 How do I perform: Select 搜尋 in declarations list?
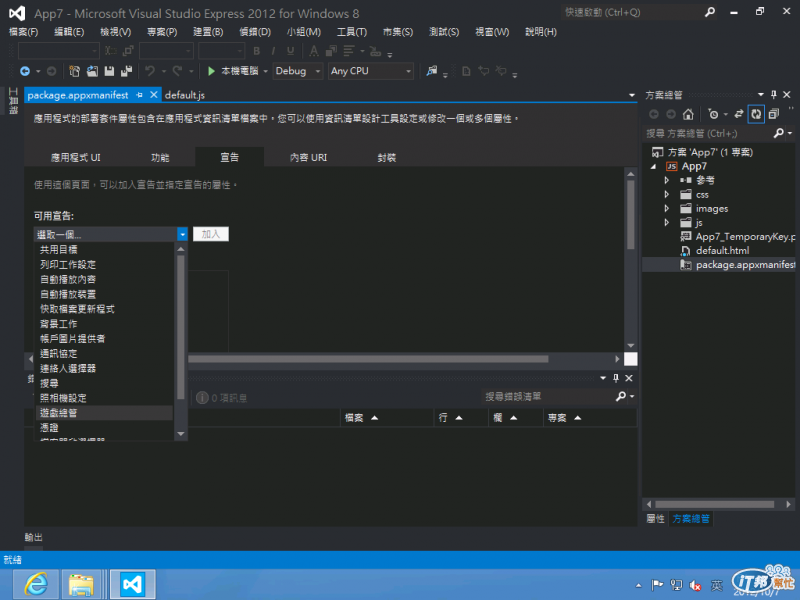pyautogui.click(x=105, y=383)
